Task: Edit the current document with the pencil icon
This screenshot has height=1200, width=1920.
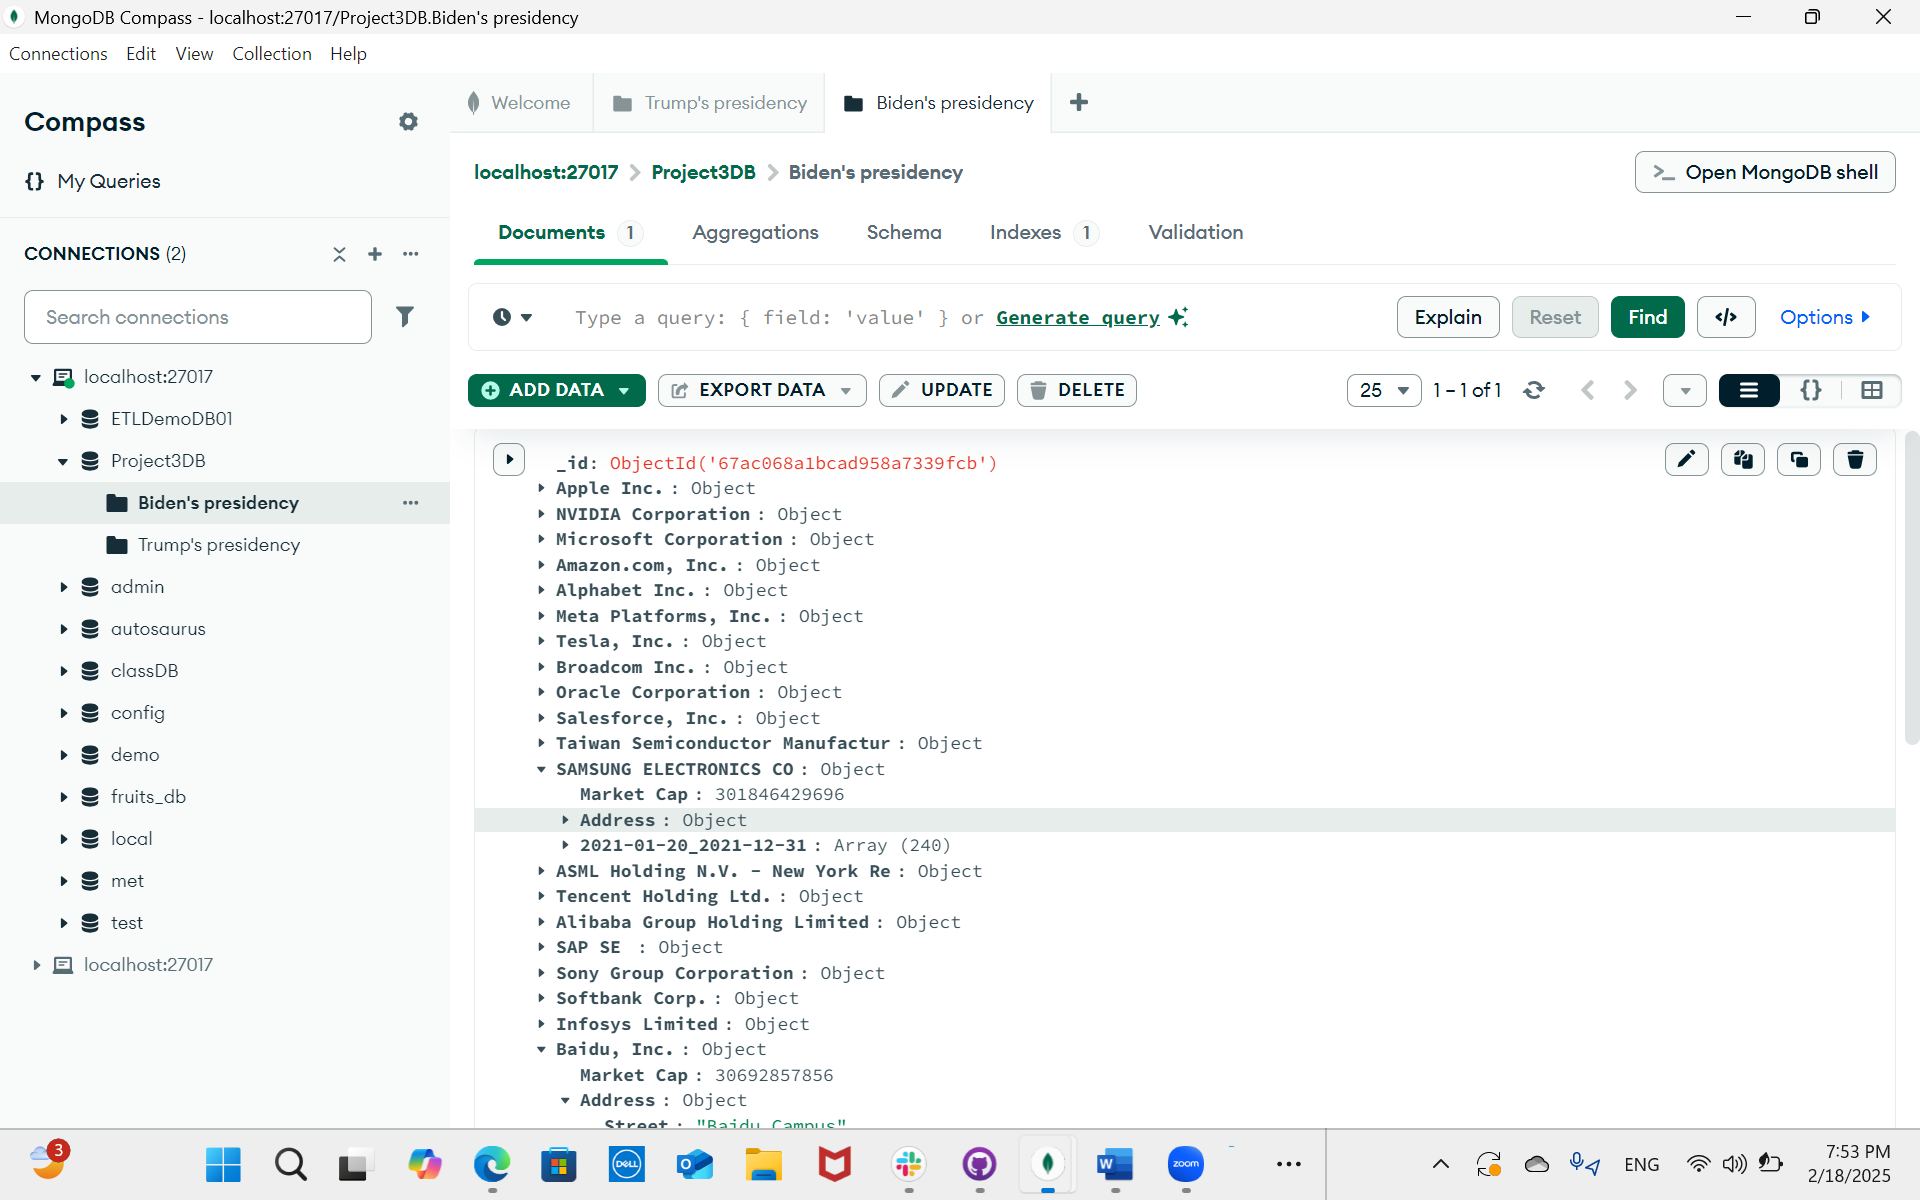Action: [x=1687, y=459]
